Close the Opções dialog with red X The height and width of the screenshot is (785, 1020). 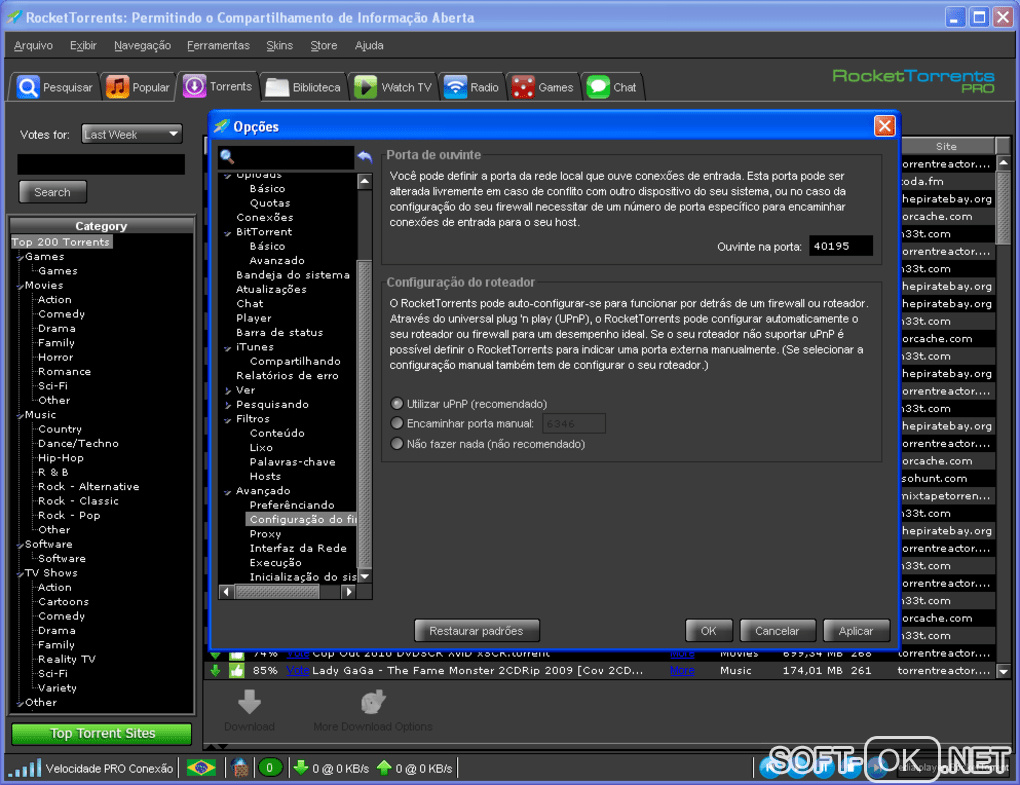click(884, 126)
